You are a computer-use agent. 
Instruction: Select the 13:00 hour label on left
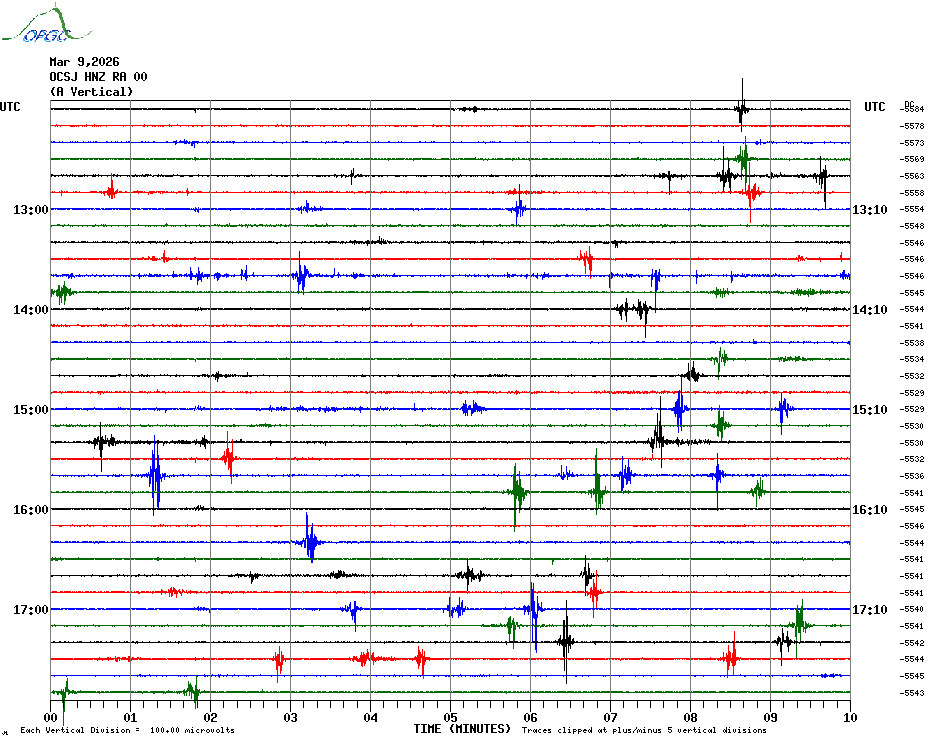[30, 210]
